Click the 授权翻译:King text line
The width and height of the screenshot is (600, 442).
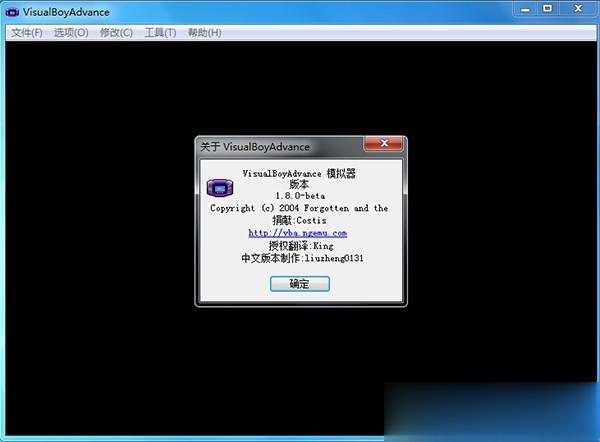pyautogui.click(x=301, y=246)
